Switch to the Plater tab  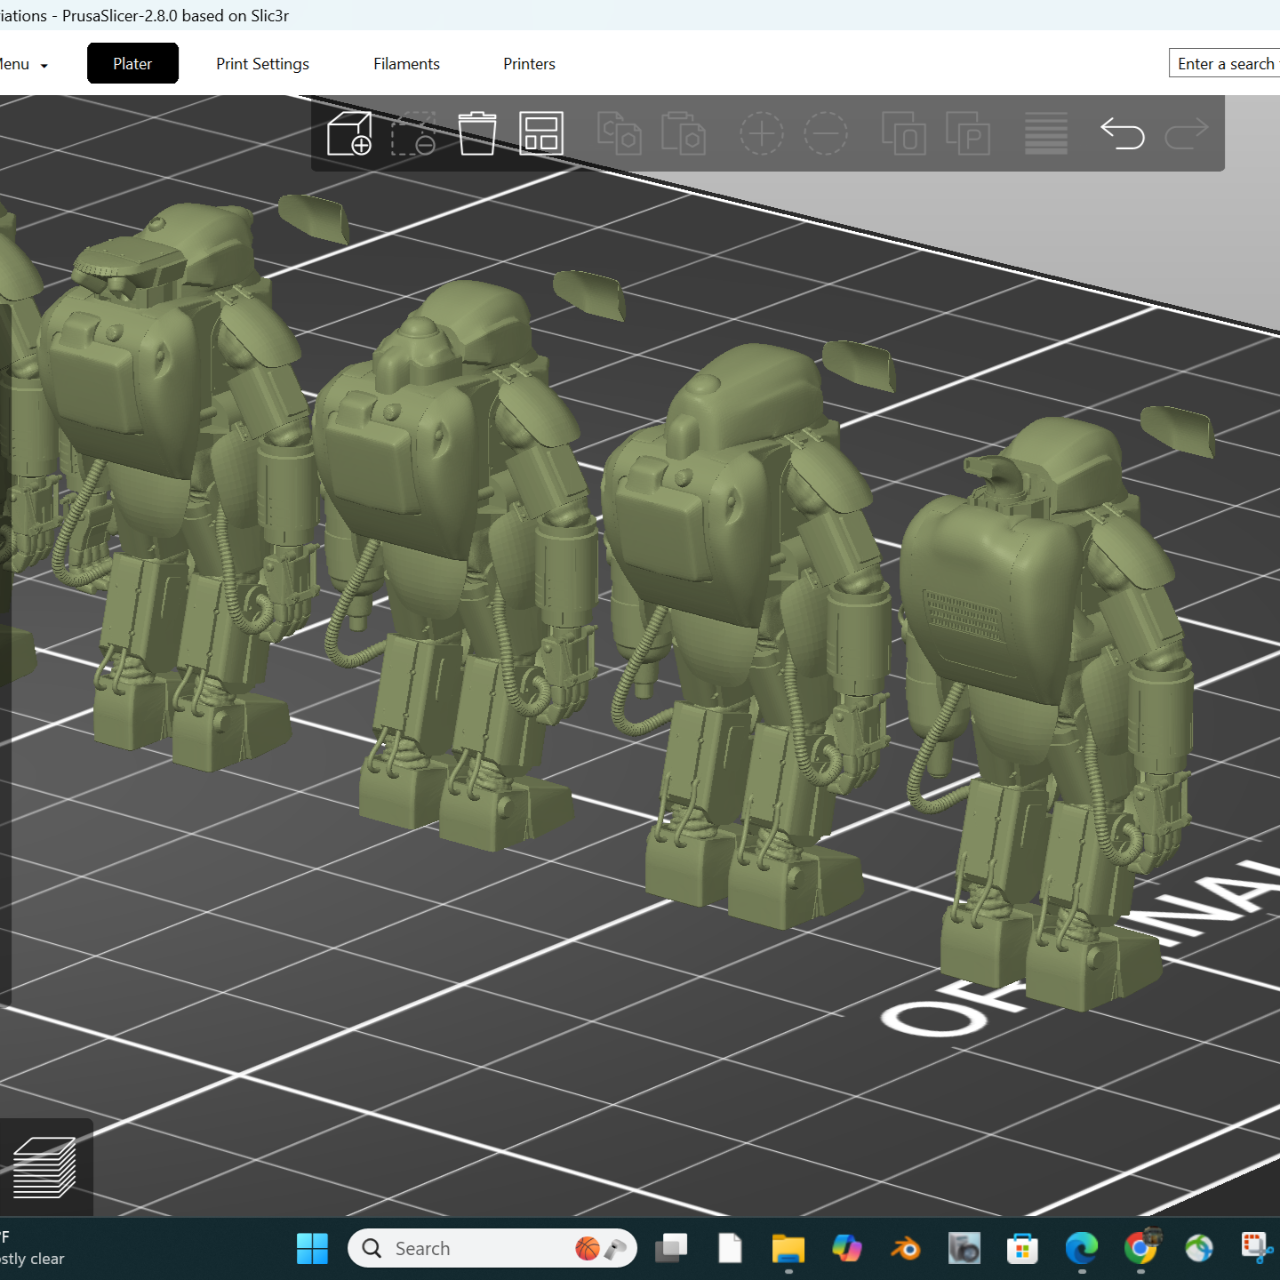(132, 64)
